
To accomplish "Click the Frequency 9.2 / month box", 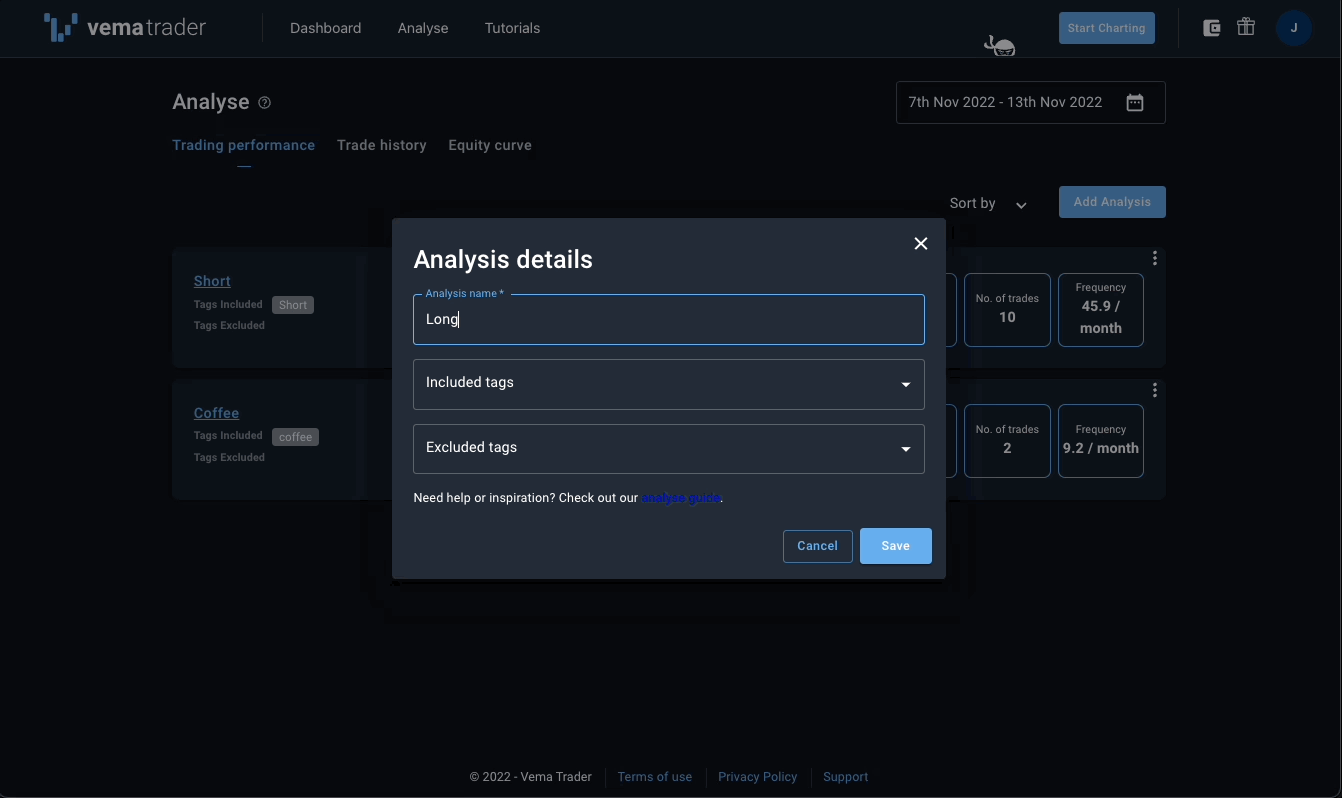I will tap(1101, 441).
